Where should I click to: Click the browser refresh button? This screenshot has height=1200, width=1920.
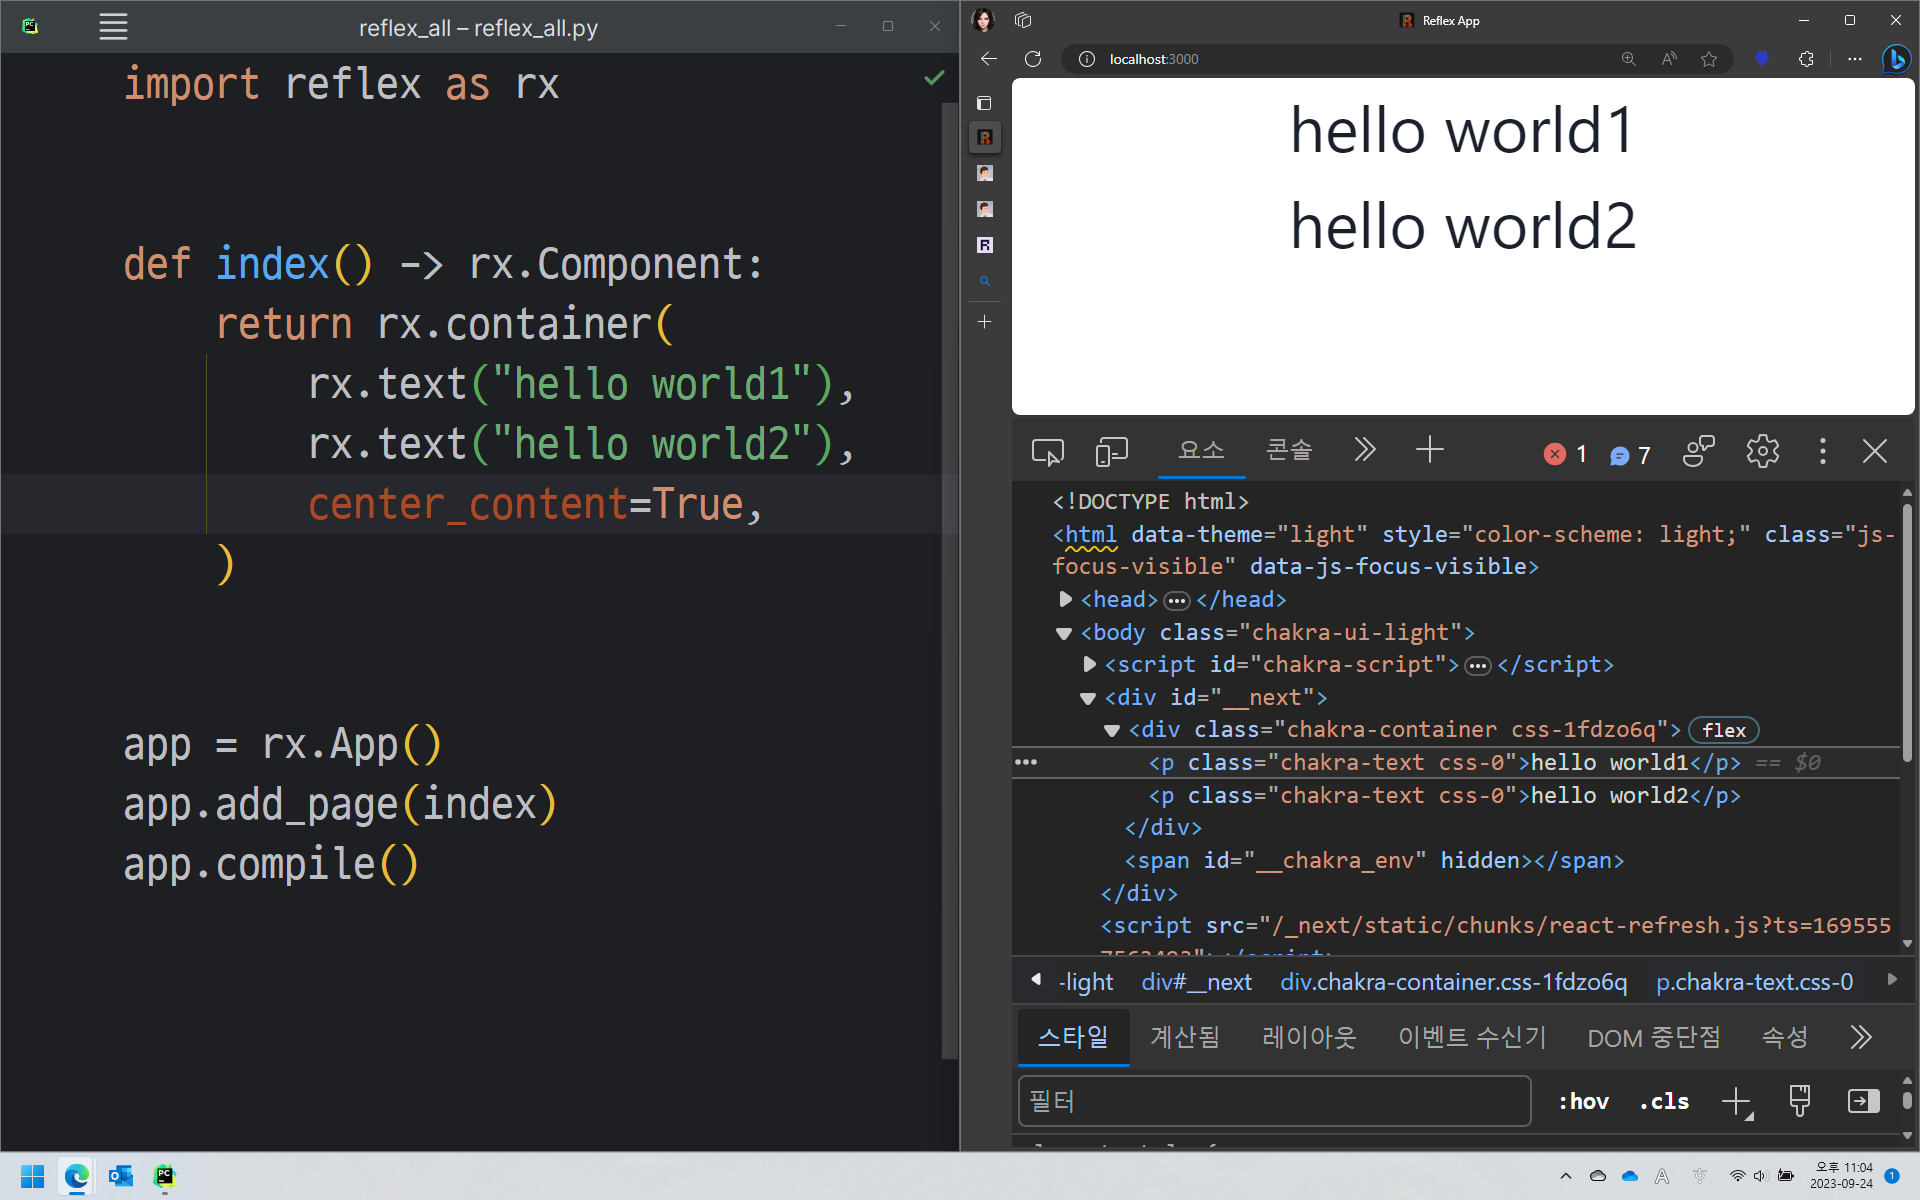[1033, 59]
